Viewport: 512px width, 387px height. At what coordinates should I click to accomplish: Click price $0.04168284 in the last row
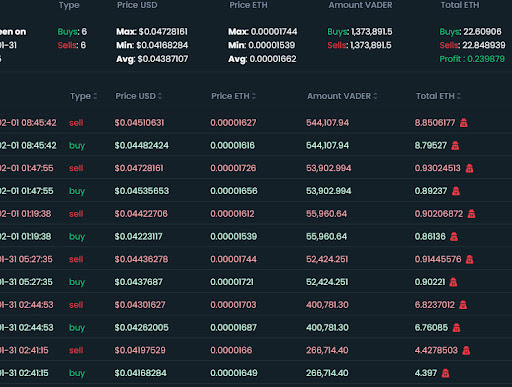[141, 373]
